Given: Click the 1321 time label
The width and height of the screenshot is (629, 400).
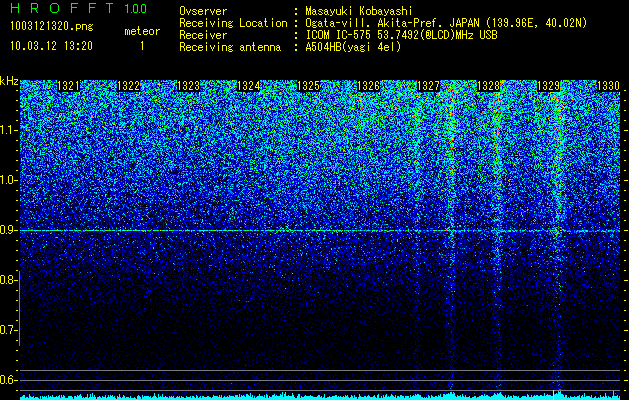Looking at the screenshot, I should click(68, 86).
